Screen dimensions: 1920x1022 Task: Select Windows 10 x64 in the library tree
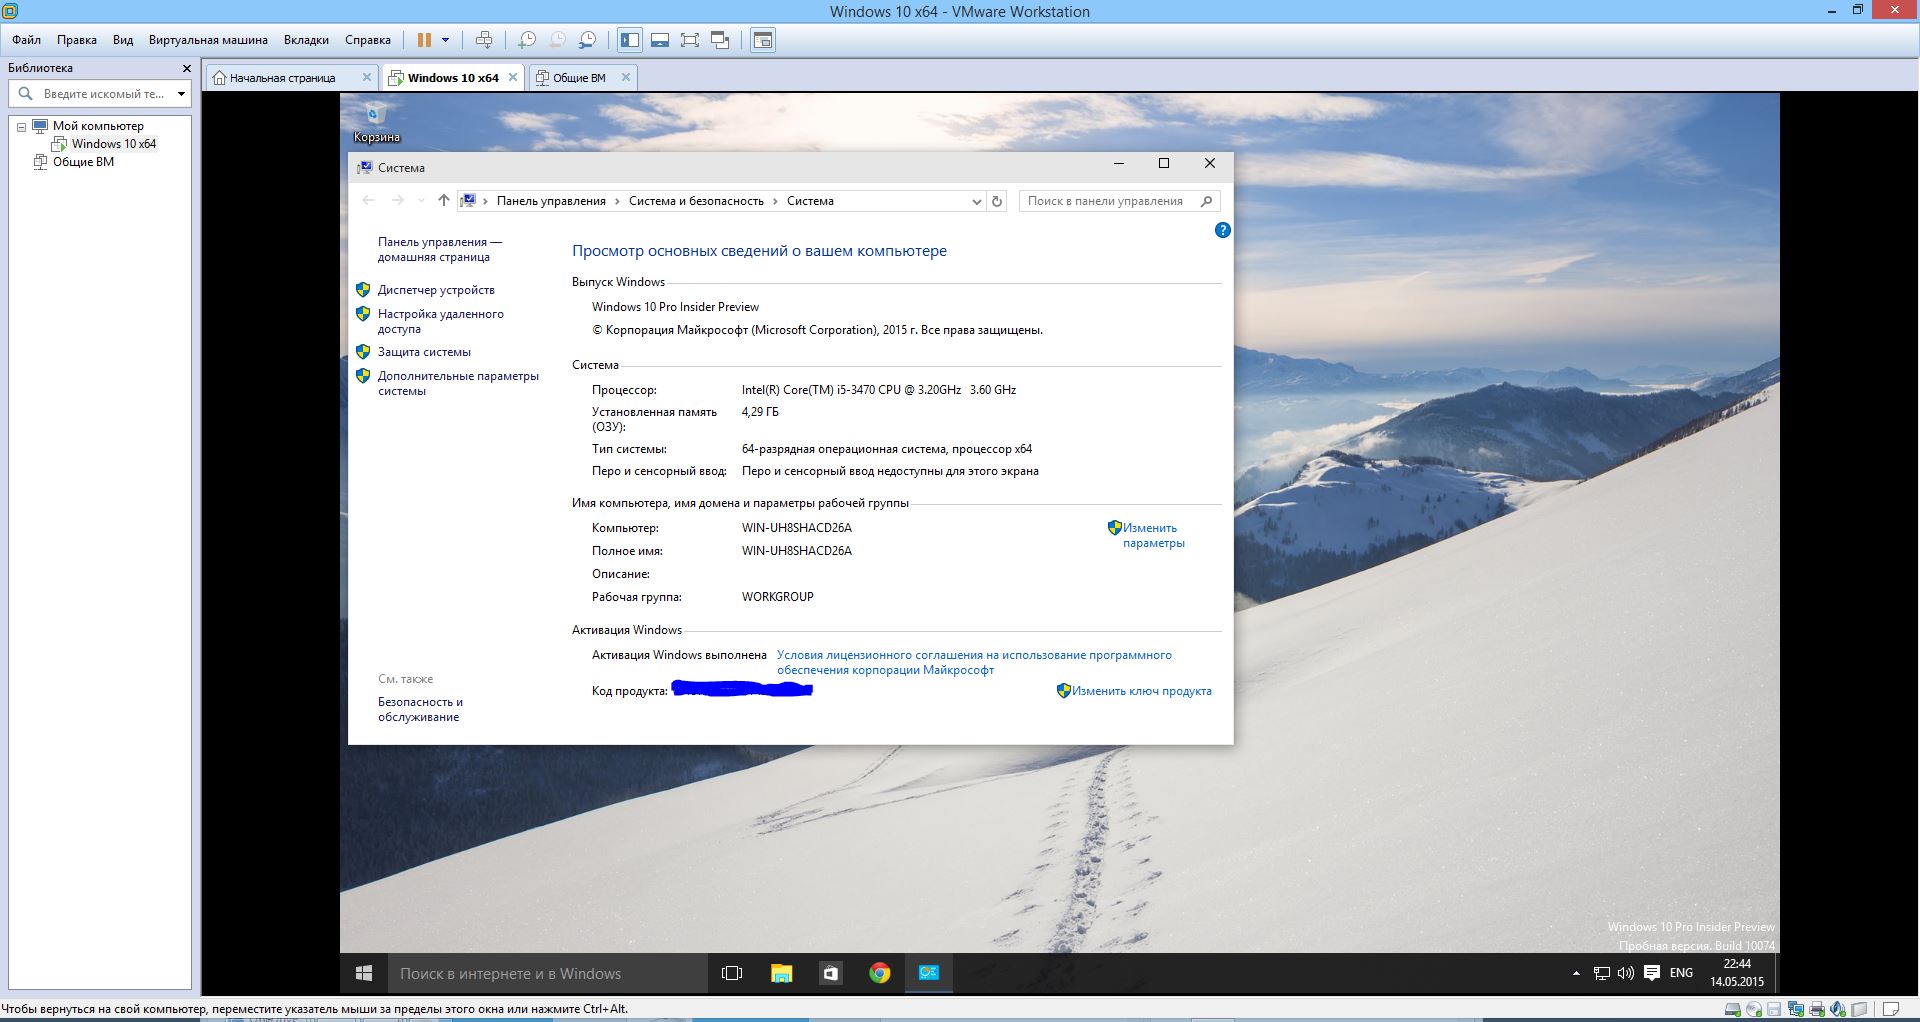click(113, 144)
